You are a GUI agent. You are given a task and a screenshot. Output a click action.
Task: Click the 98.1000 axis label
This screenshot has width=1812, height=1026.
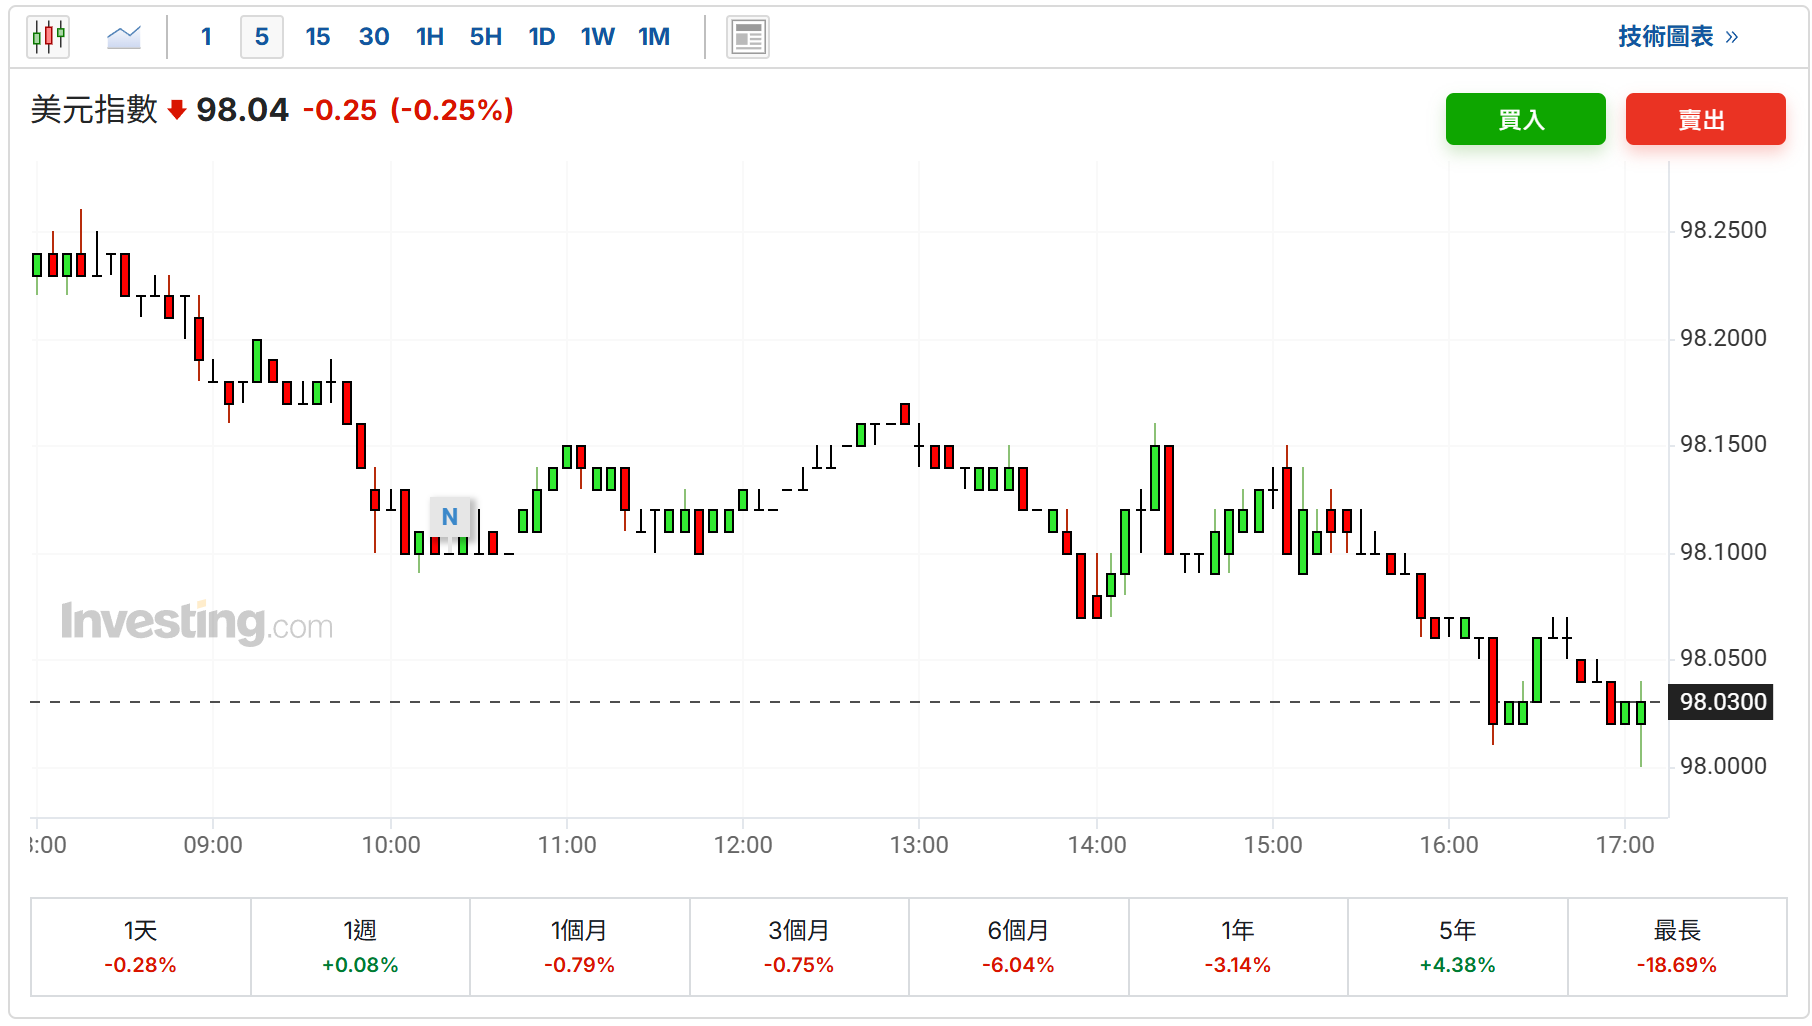[x=1723, y=552]
